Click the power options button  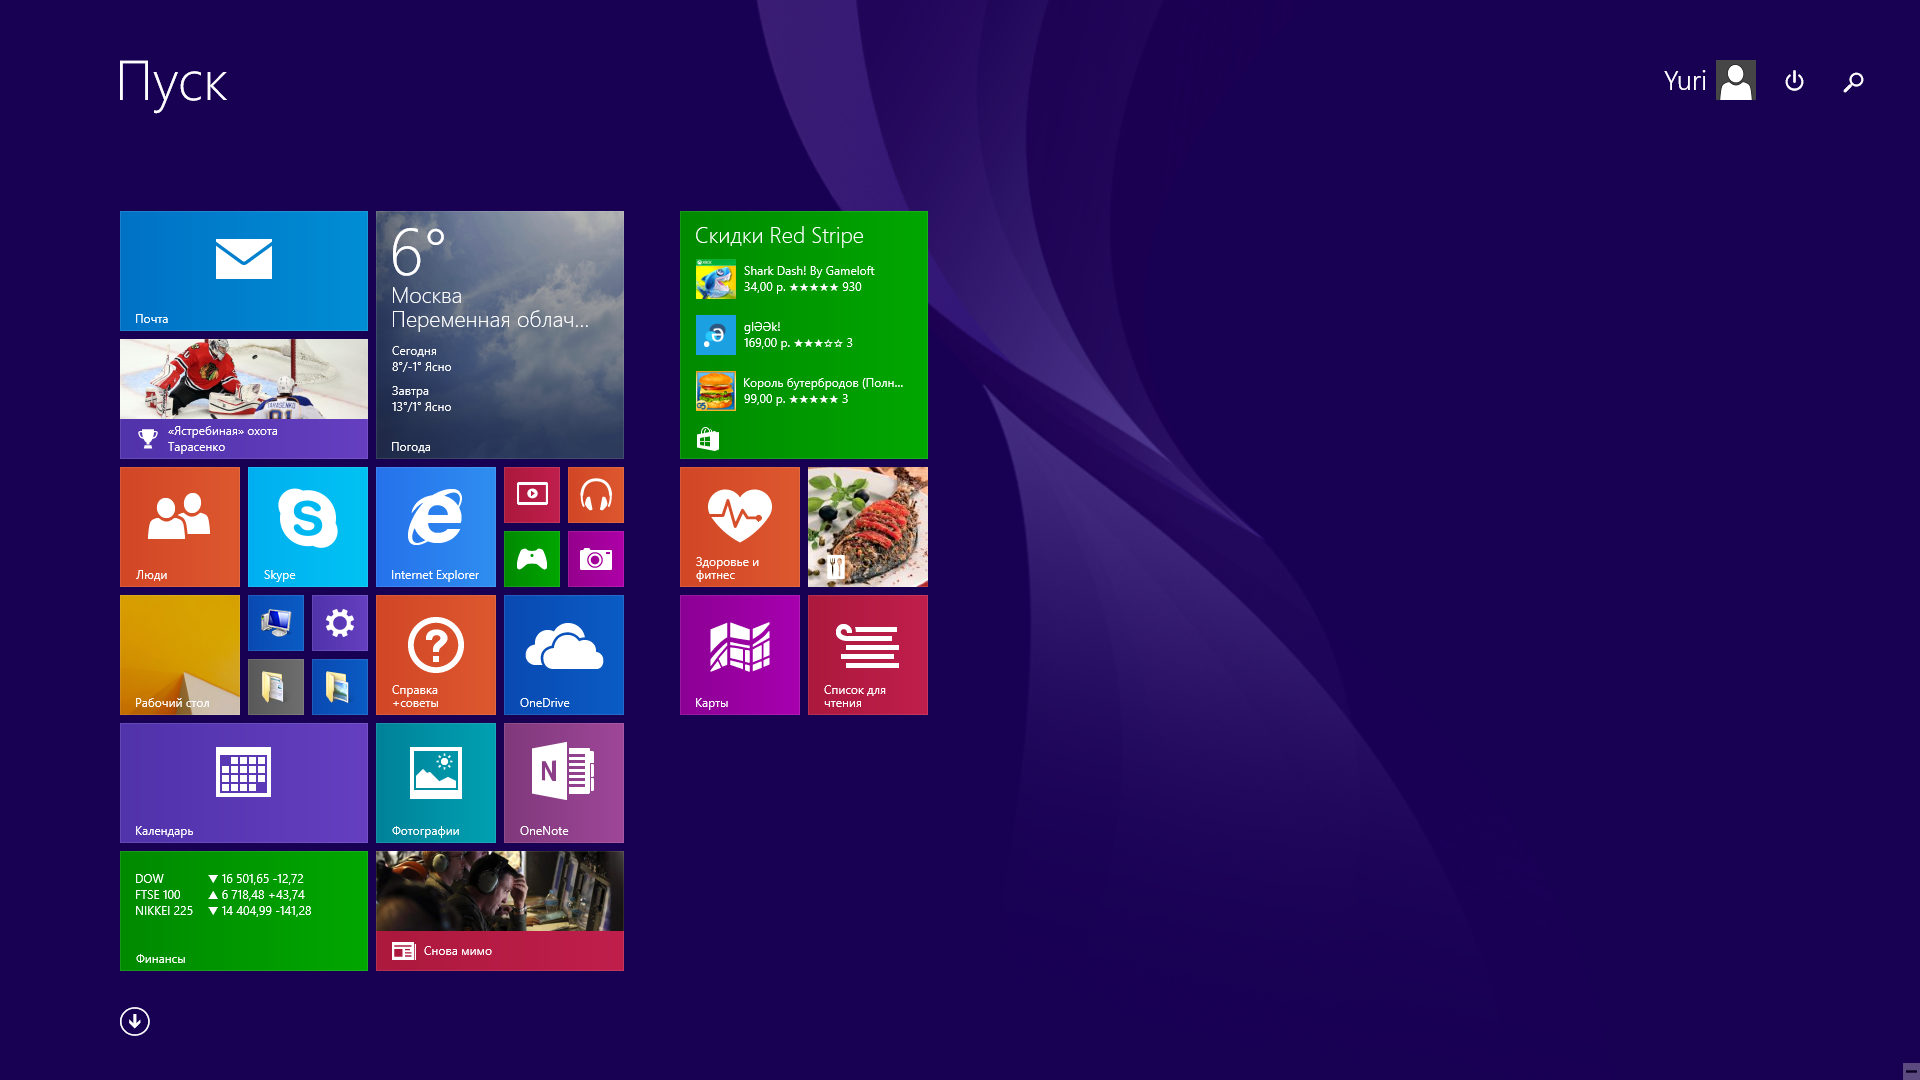(1794, 81)
